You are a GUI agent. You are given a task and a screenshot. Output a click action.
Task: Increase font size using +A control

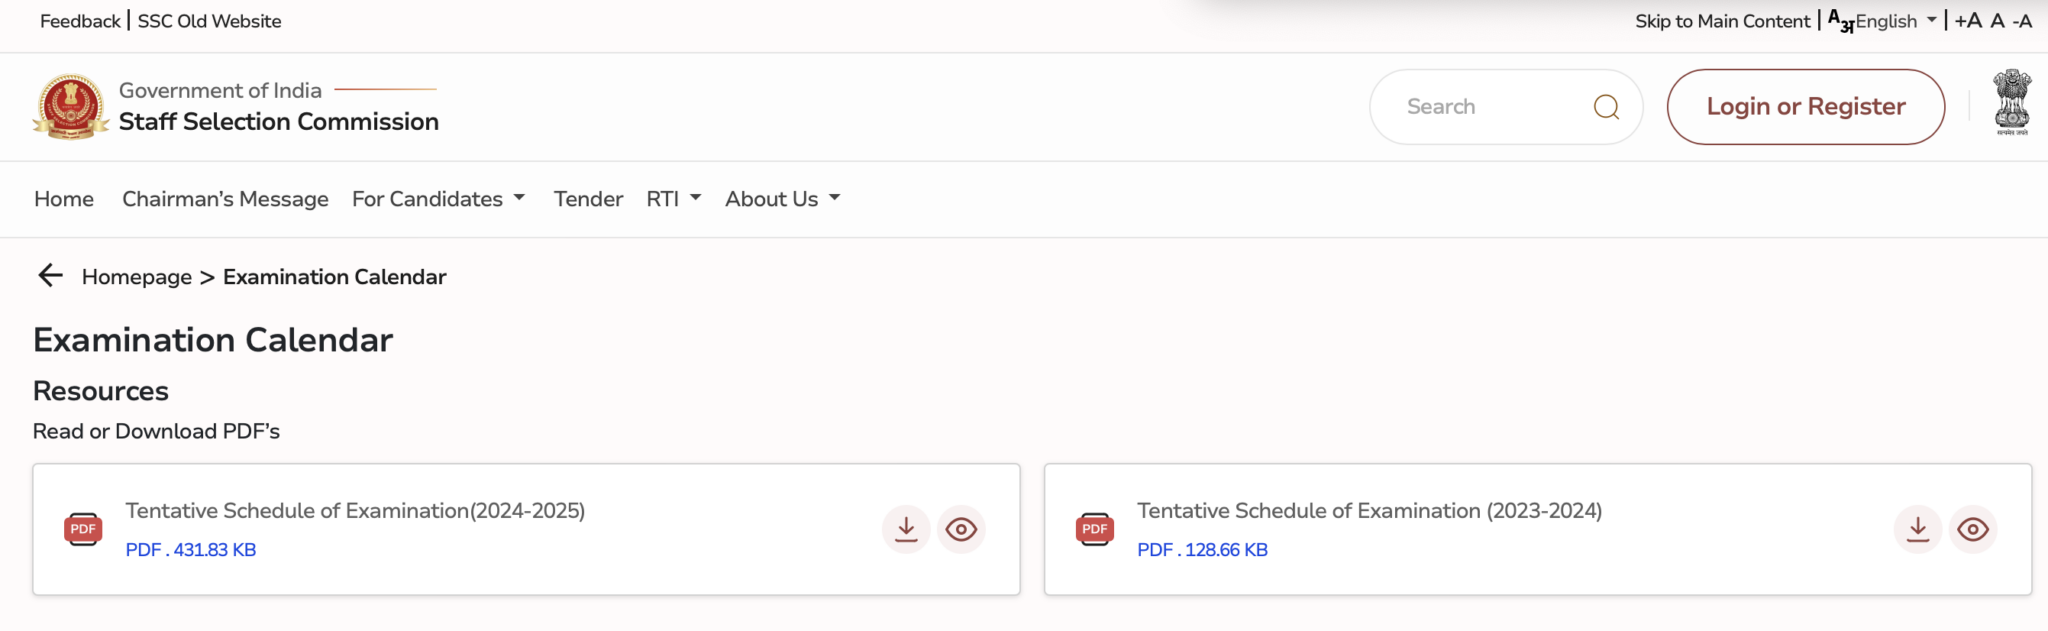pos(1968,19)
